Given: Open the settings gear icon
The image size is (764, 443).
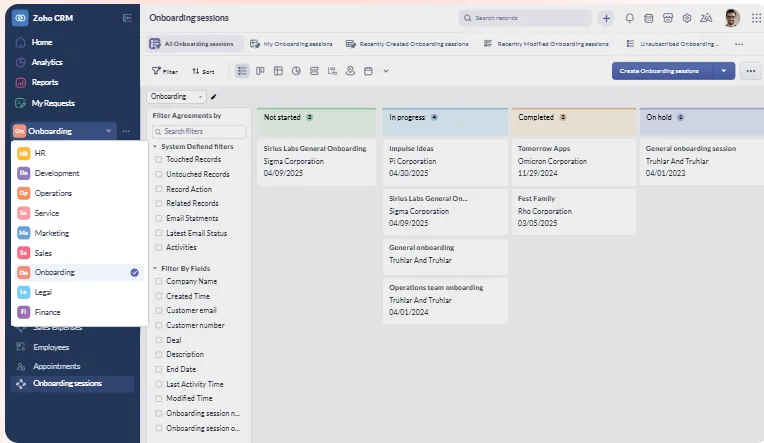Looking at the screenshot, I should coord(687,18).
